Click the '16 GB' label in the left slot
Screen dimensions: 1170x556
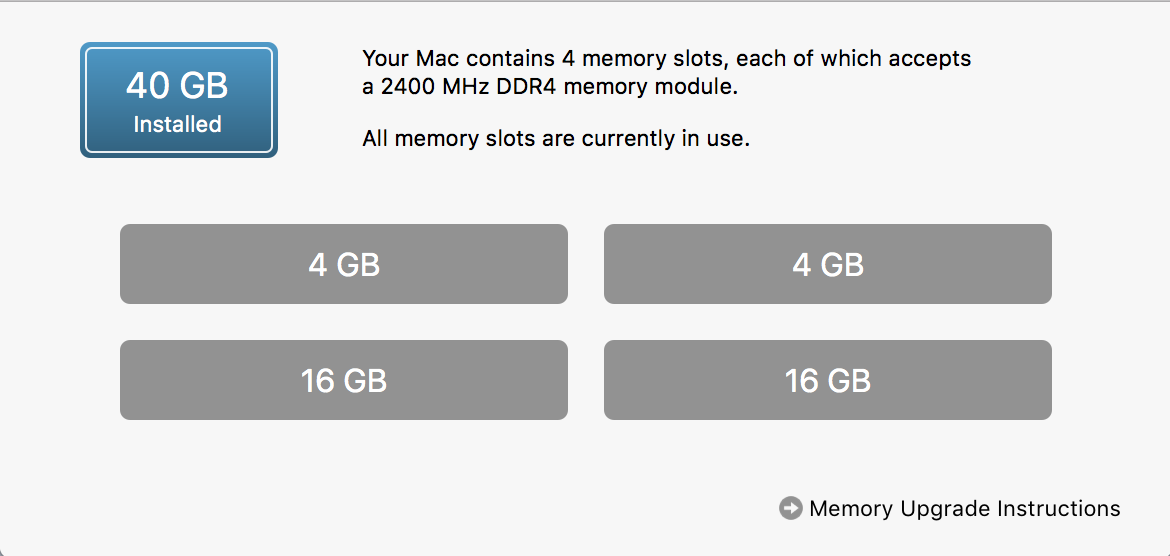pos(344,381)
